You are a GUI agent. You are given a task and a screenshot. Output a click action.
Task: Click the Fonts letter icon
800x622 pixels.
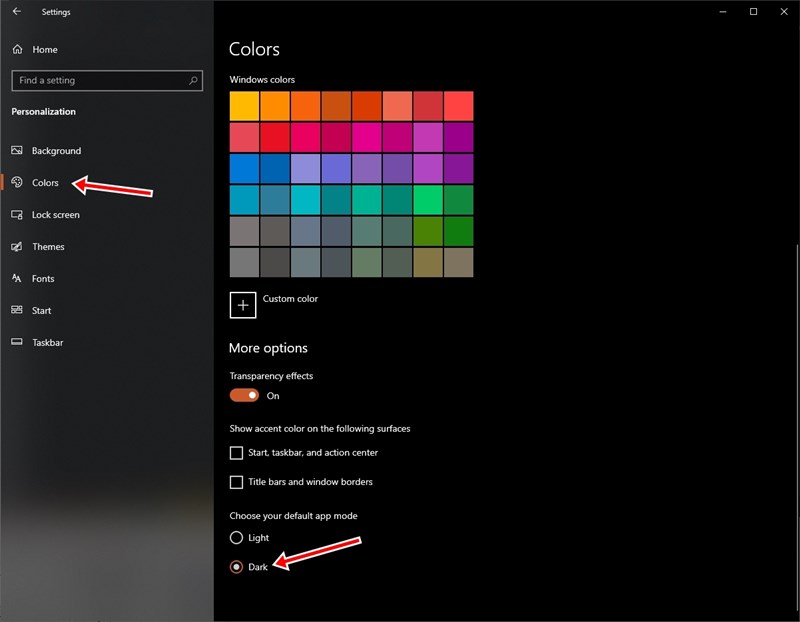point(17,278)
